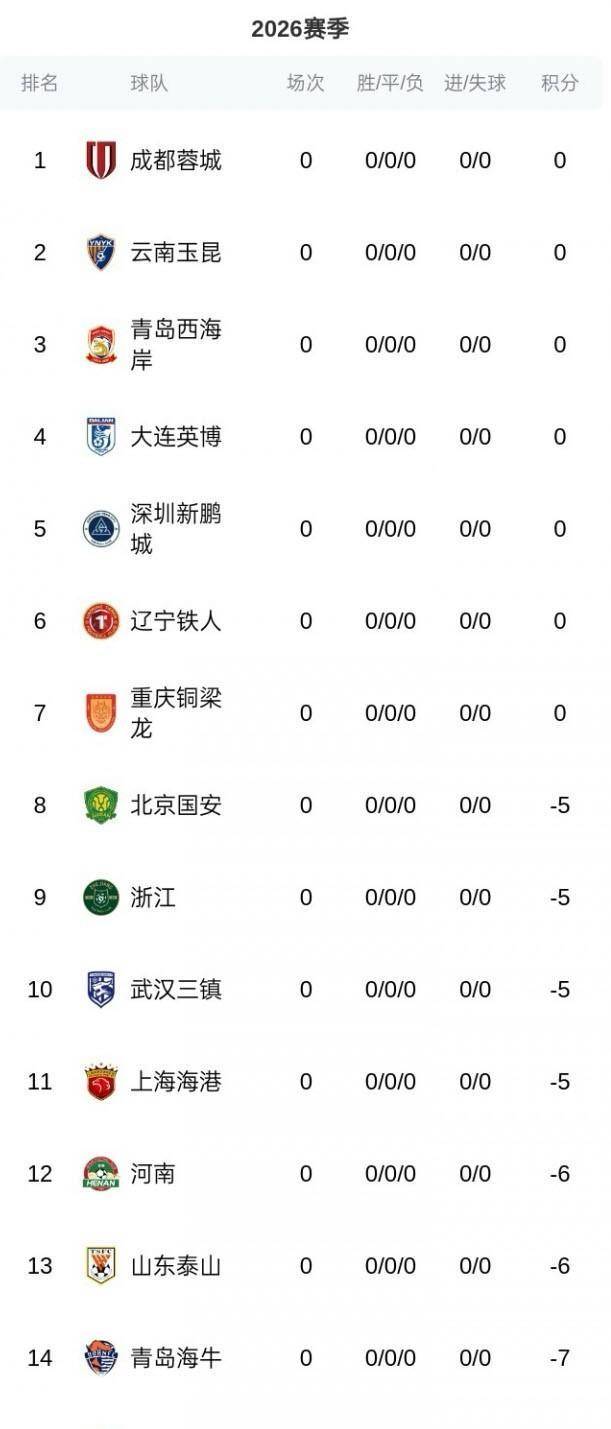Click the 成都蓉城 team crest icon

tap(101, 160)
